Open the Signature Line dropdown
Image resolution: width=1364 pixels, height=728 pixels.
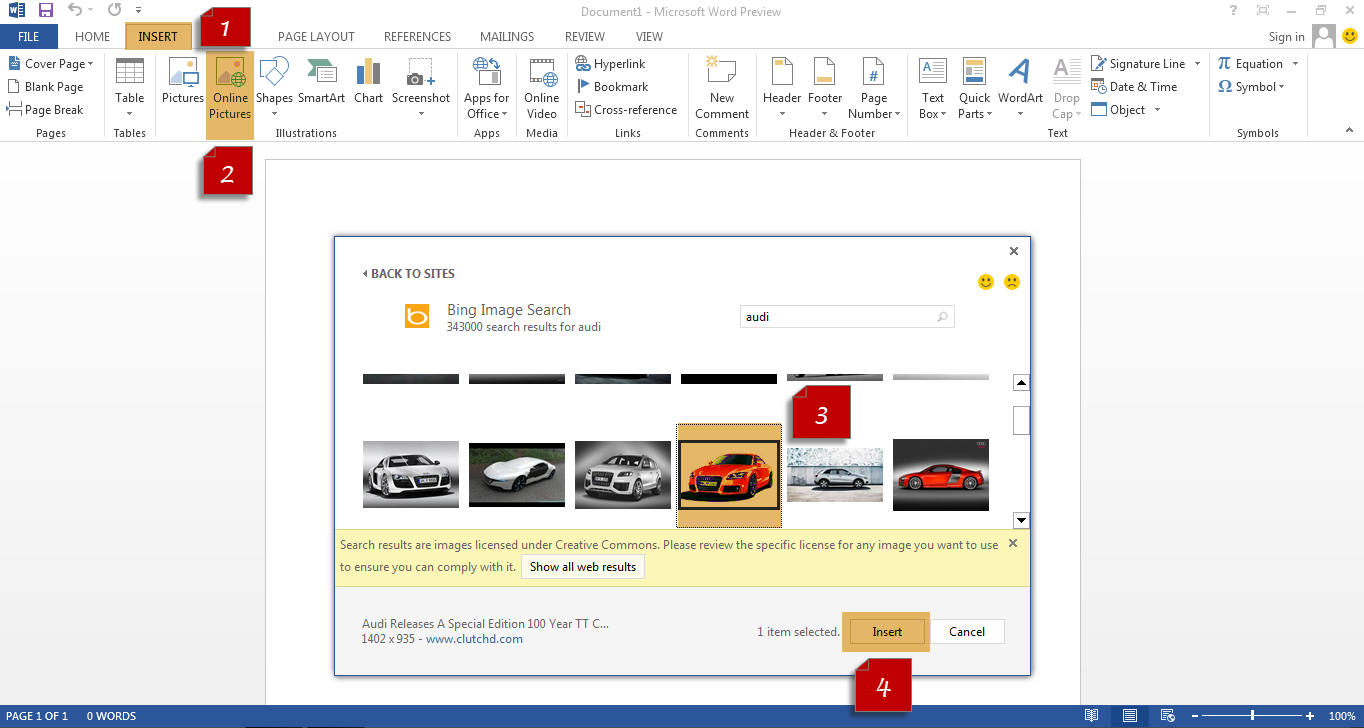(x=1196, y=63)
